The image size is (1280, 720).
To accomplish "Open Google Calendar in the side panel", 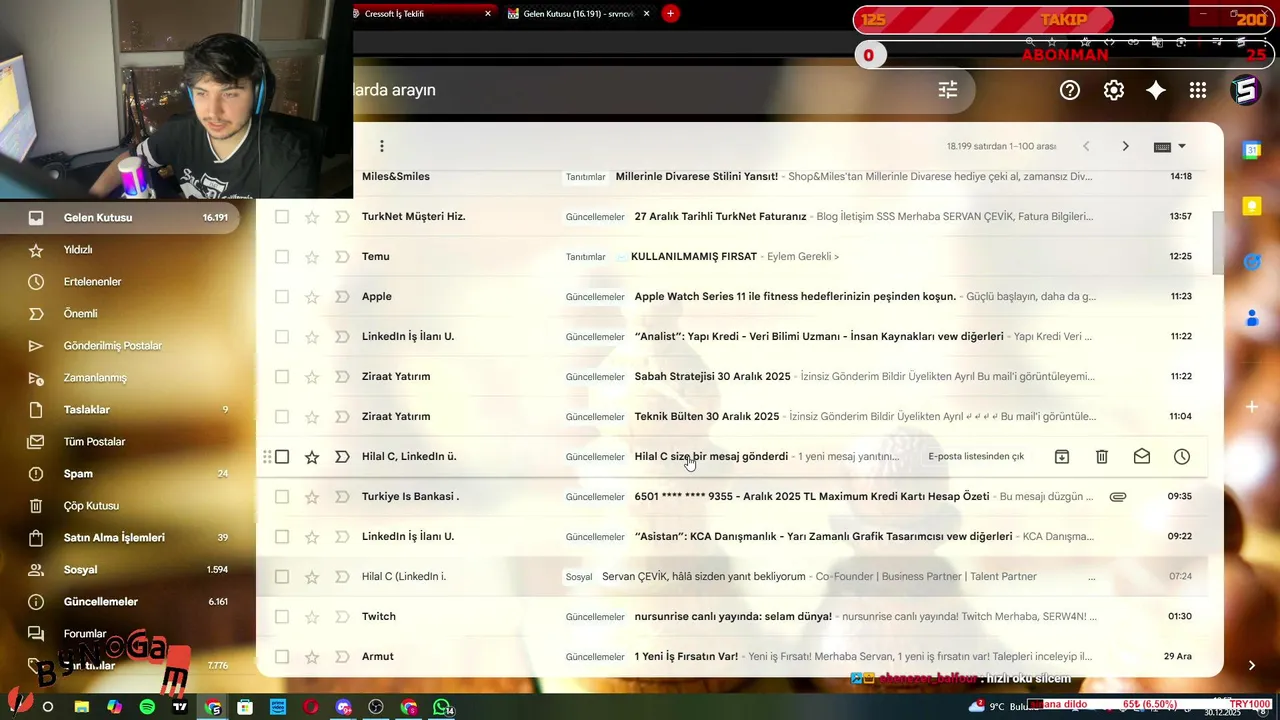I will point(1251,150).
